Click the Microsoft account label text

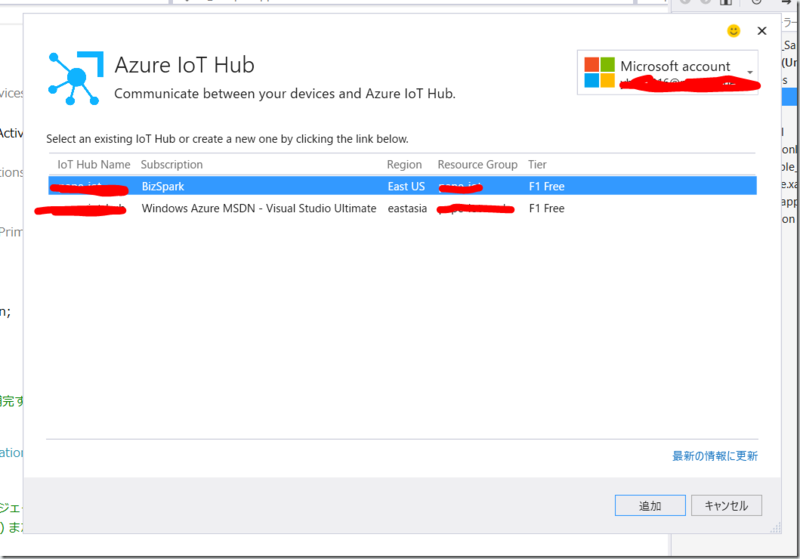[675, 66]
